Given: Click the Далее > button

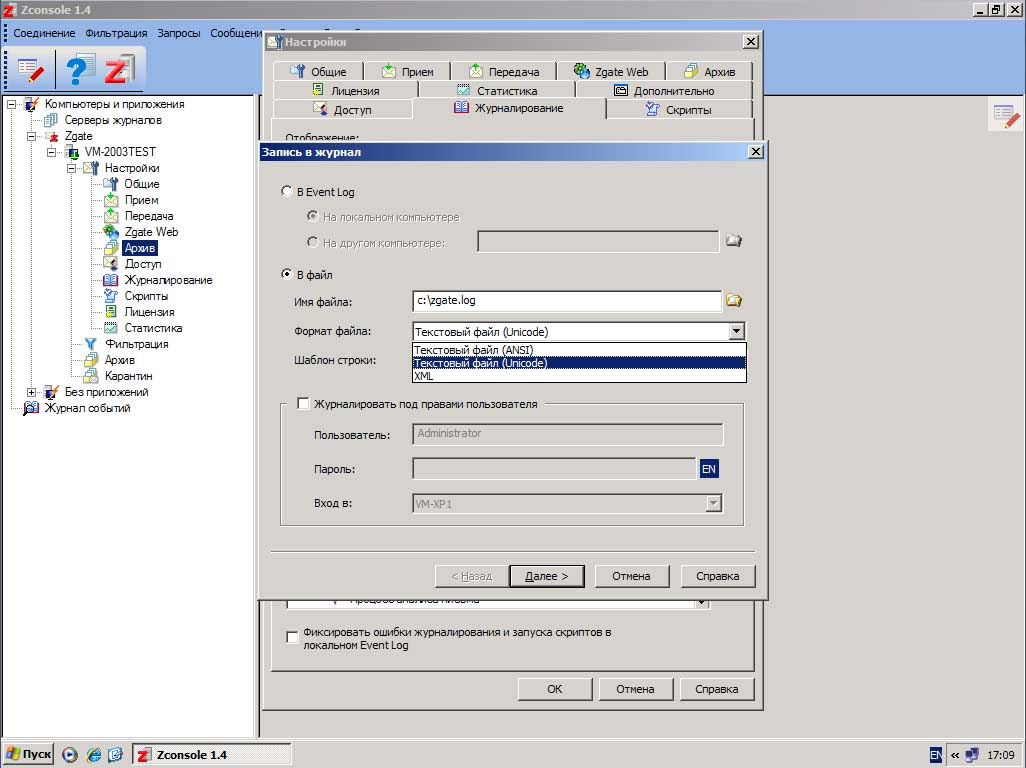Looking at the screenshot, I should click(x=546, y=576).
